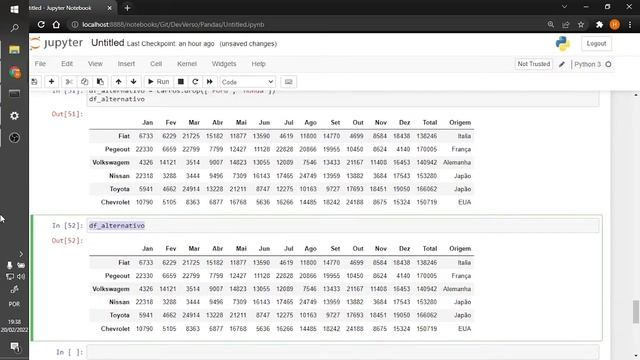Open the command palette keyboard icon
This screenshot has width=640, height=360.
click(x=289, y=82)
